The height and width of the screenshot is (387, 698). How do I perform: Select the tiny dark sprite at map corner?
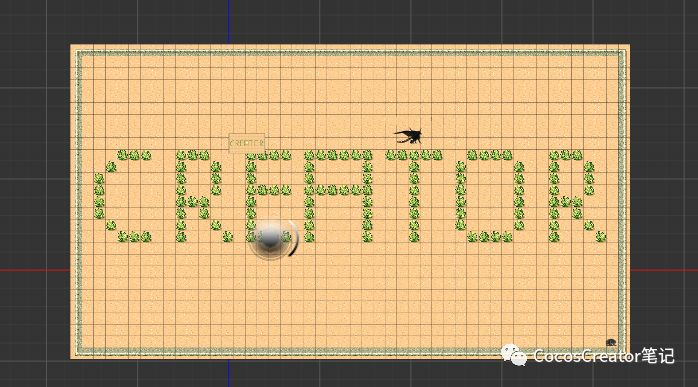click(611, 342)
